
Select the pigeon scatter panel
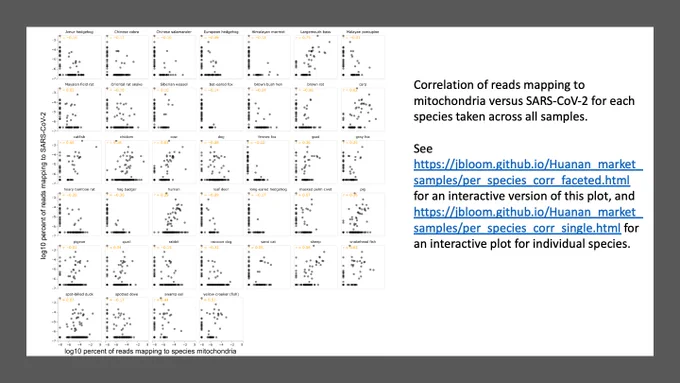[80, 266]
